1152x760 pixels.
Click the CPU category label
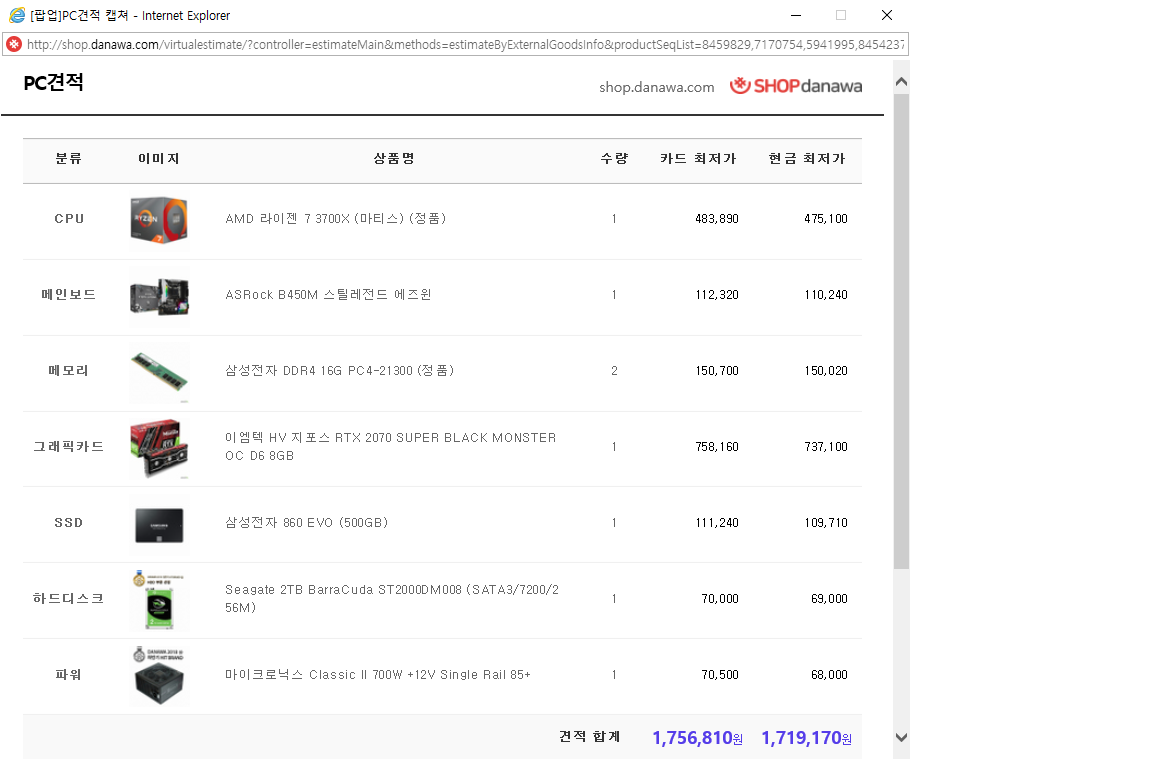click(69, 219)
